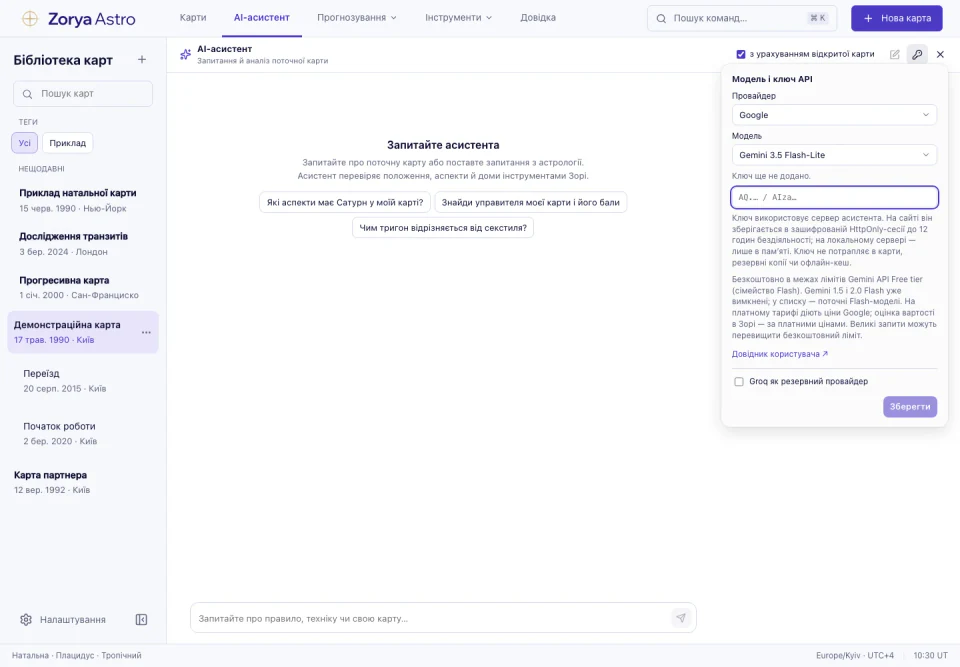Open the Карти tab
The height and width of the screenshot is (667, 960).
click(193, 18)
